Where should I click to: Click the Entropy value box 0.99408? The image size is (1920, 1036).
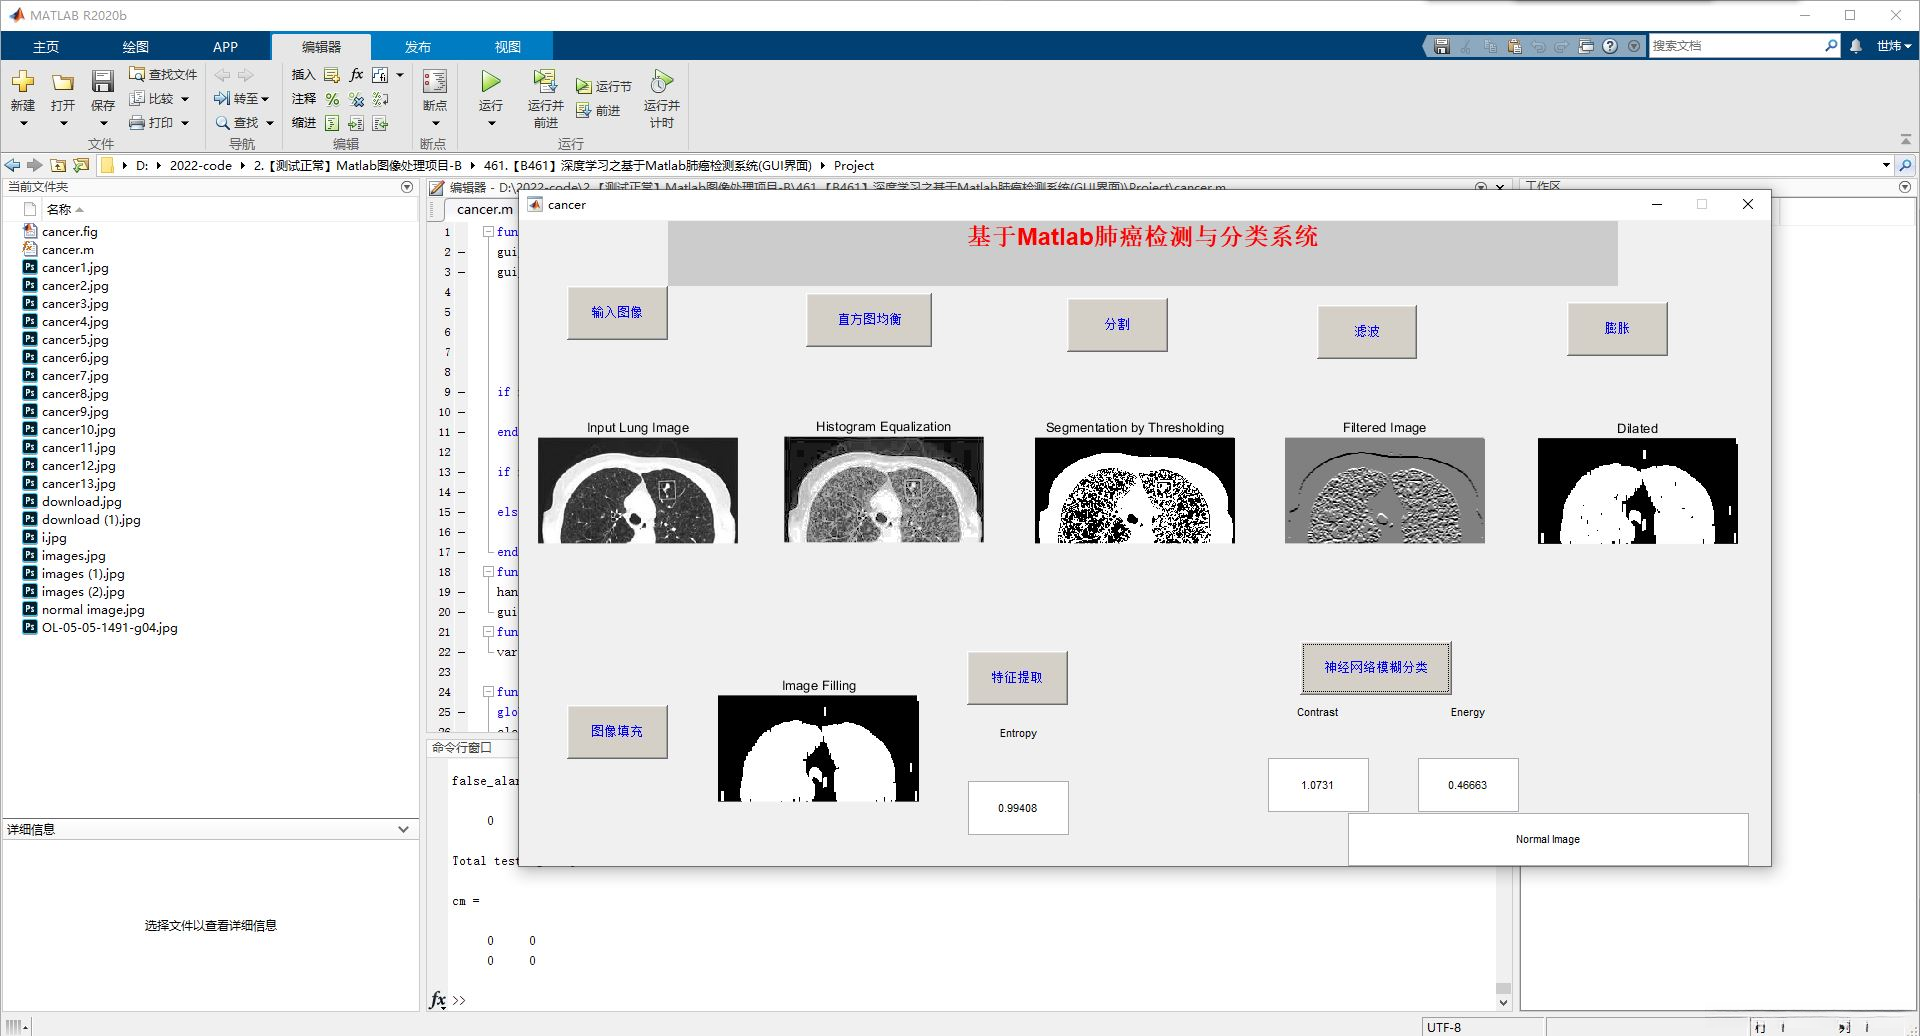pos(1018,808)
